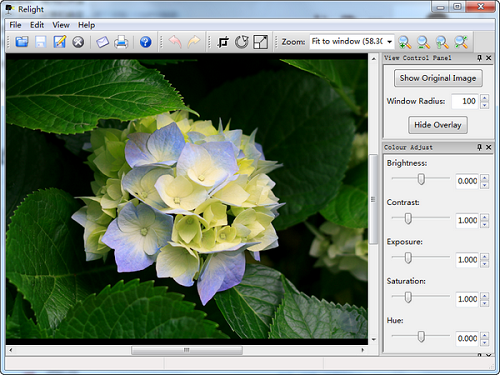Click the Redo arrow icon

pyautogui.click(x=194, y=42)
